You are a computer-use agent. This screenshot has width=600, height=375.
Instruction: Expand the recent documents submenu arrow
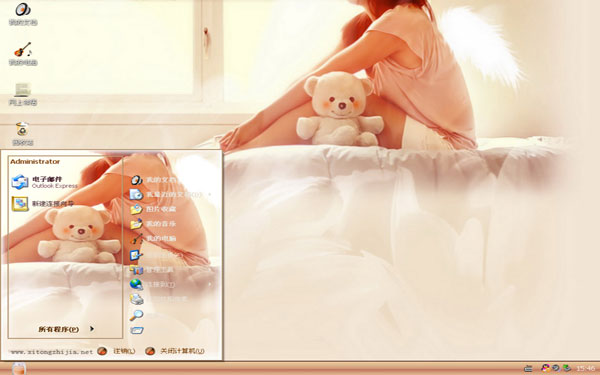coord(209,194)
